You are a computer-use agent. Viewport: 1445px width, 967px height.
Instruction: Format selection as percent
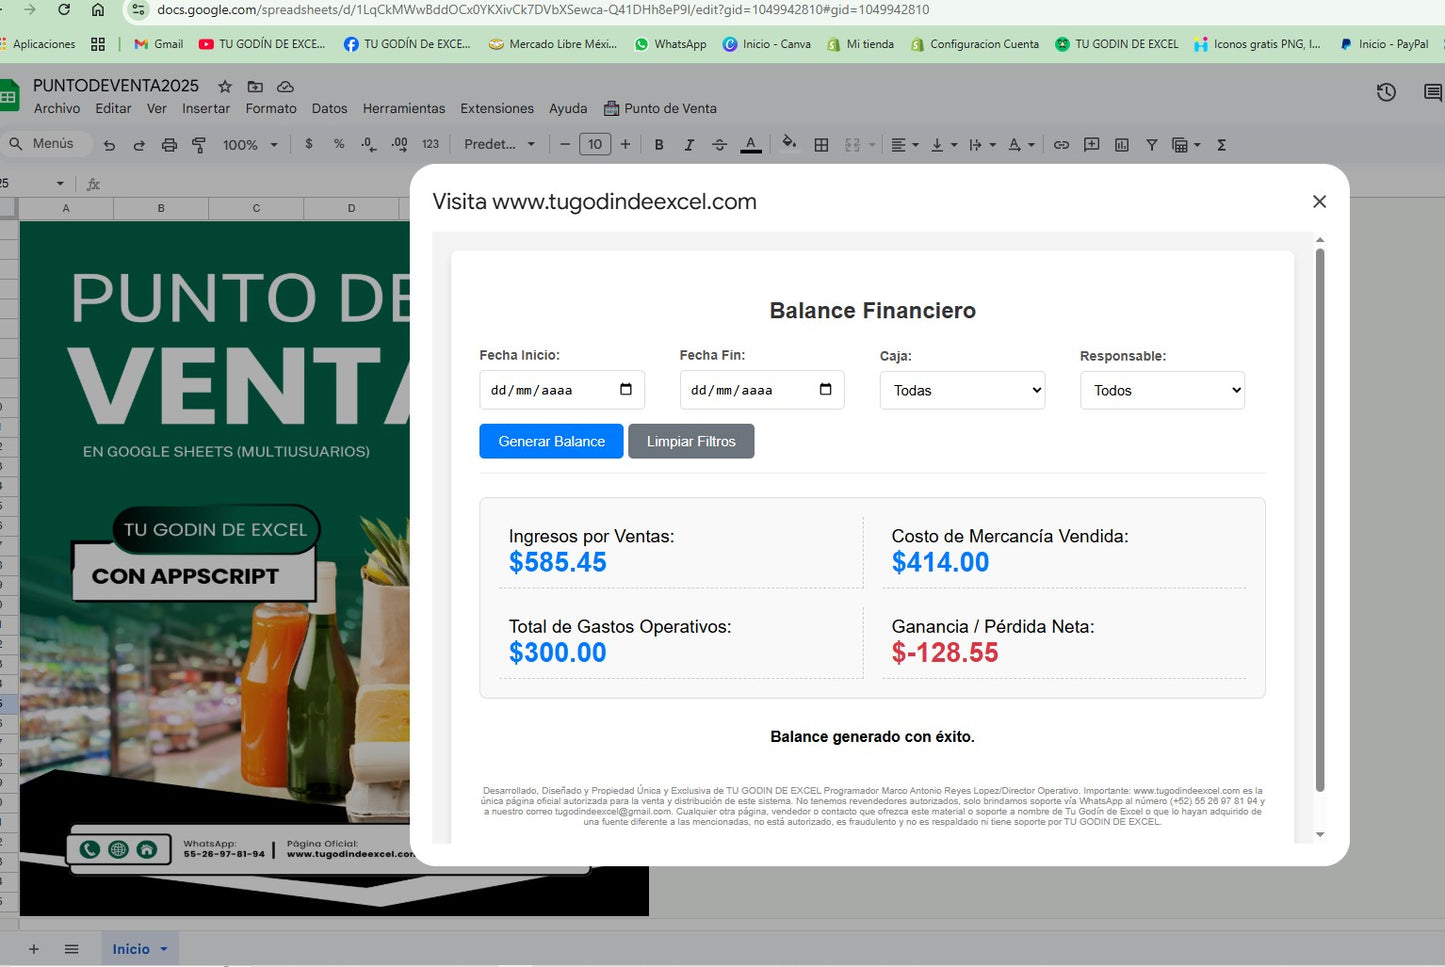[x=339, y=144]
